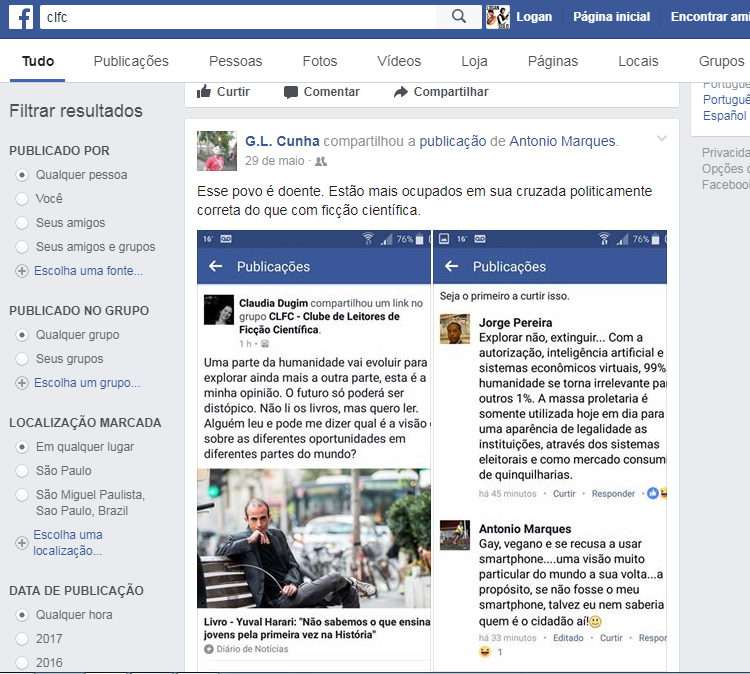This screenshot has width=750, height=674.
Task: Click Responder under Jorge Pereira comment
Action: (613, 494)
